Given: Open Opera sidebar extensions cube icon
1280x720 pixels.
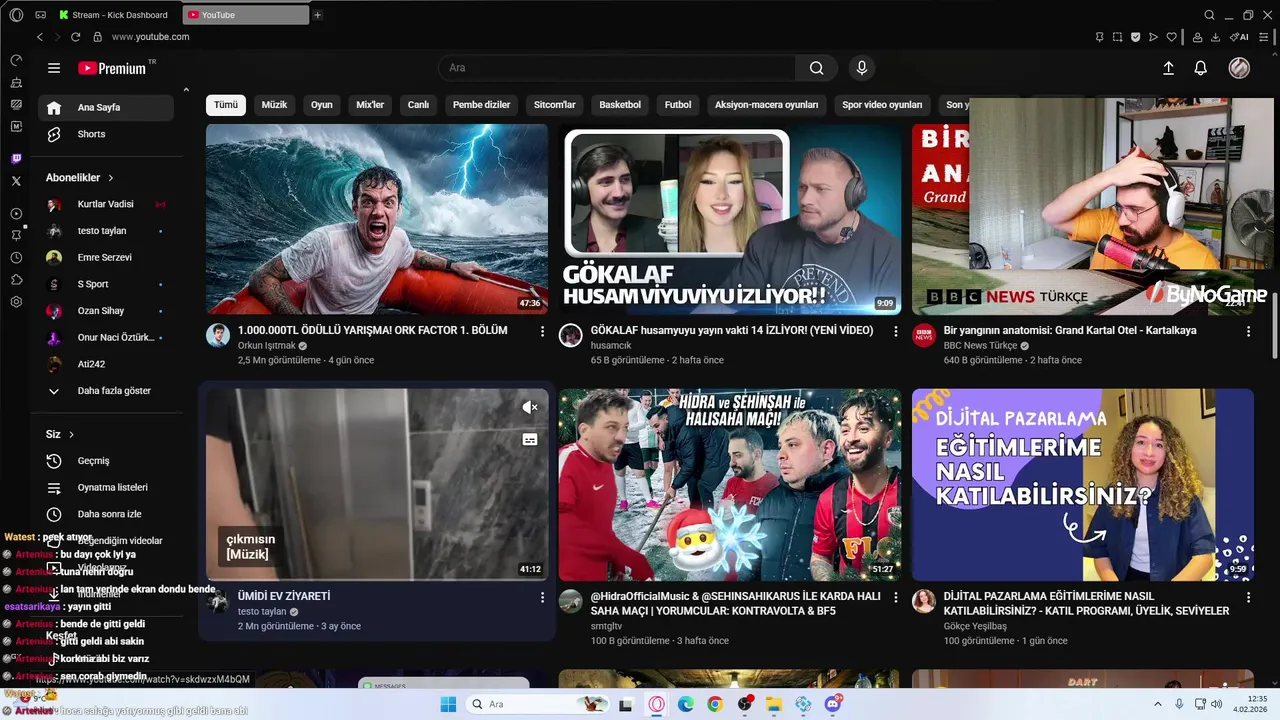Looking at the screenshot, I should [x=16, y=279].
